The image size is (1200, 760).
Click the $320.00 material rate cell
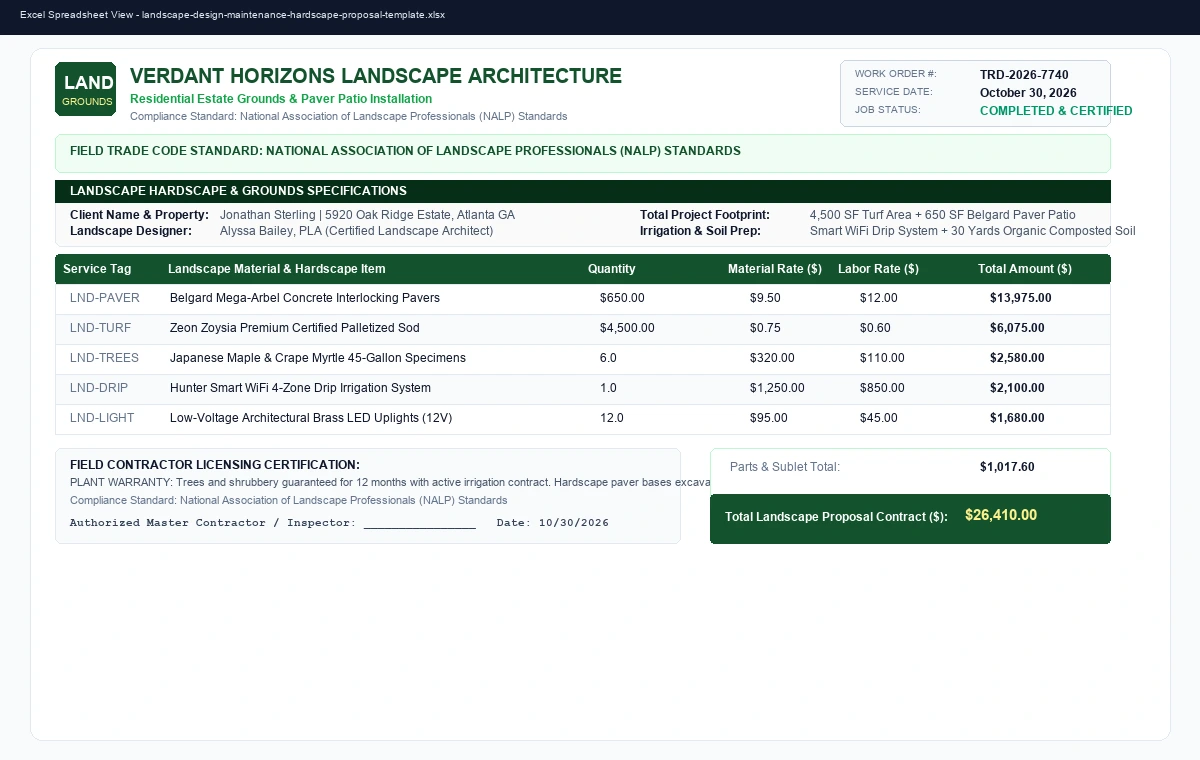[x=772, y=358]
